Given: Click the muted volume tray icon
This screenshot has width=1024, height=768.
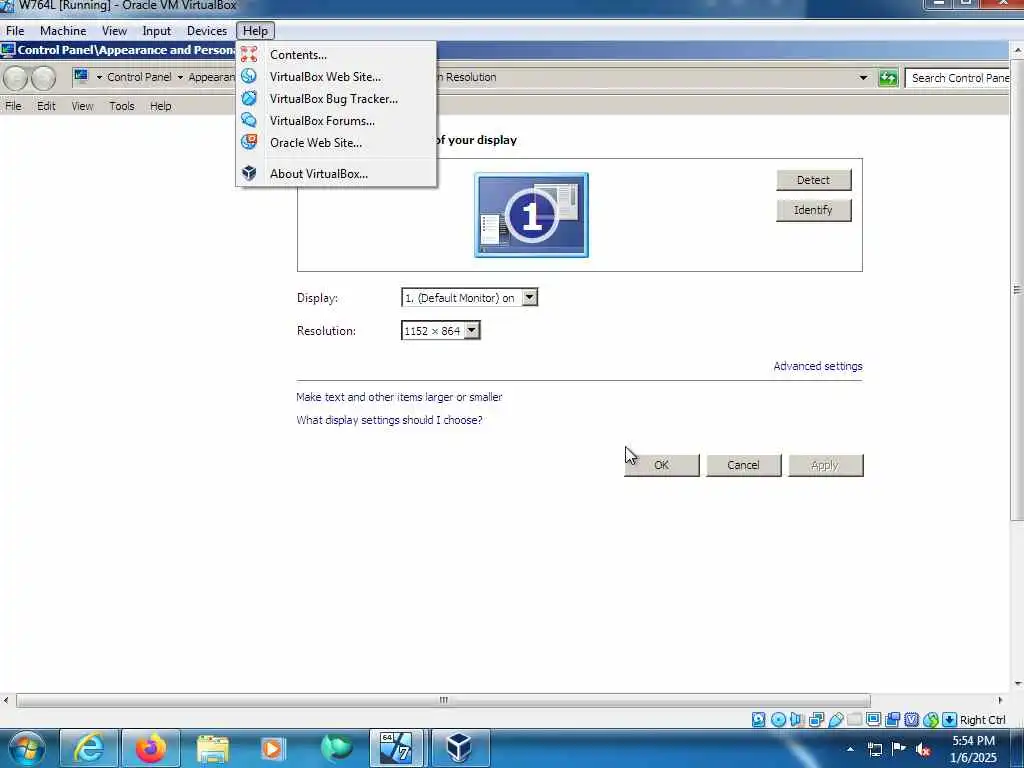Looking at the screenshot, I should click(x=923, y=749).
